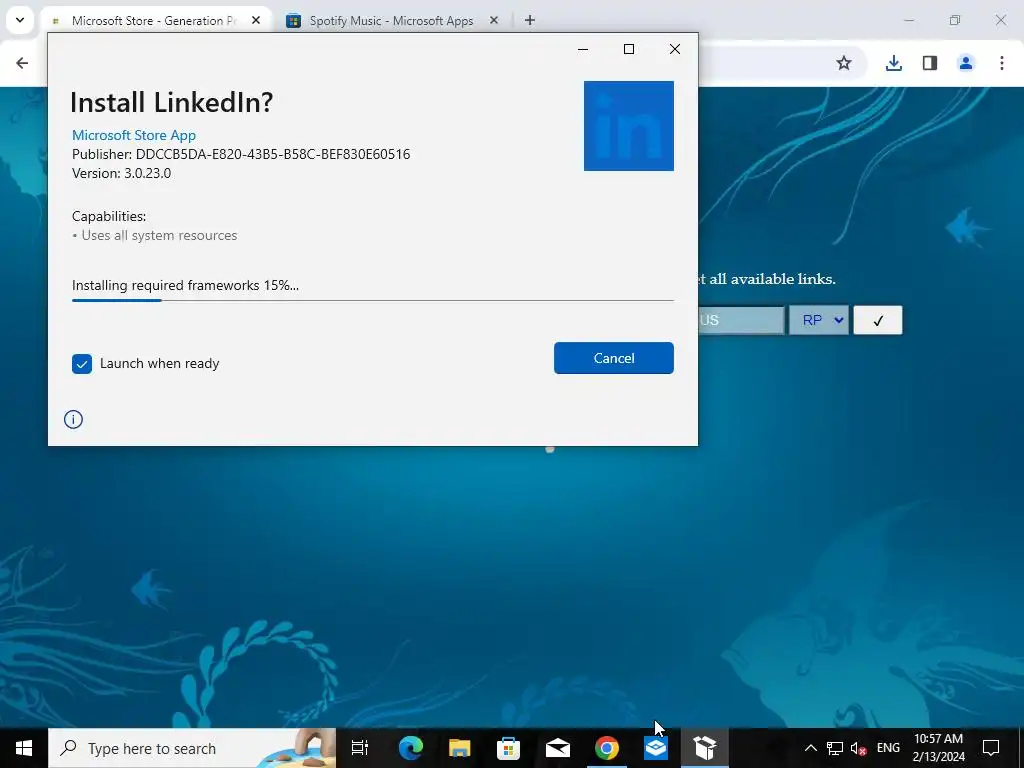The image size is (1024, 768).
Task: Click the LinkedIn app logo in installer
Action: 628,125
